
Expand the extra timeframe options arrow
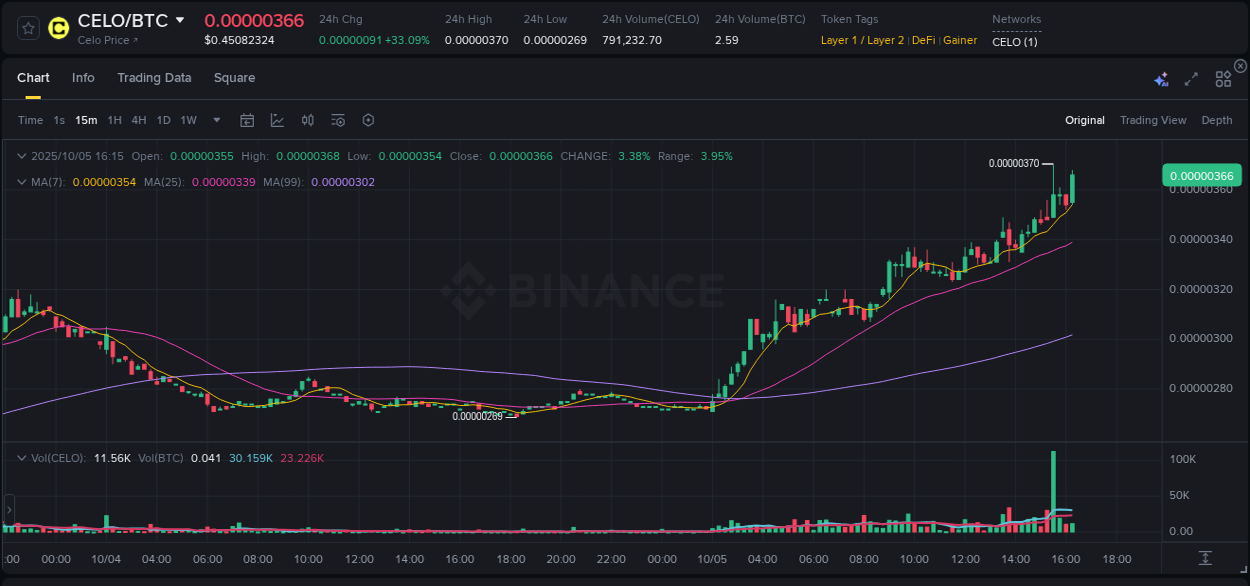(215, 120)
